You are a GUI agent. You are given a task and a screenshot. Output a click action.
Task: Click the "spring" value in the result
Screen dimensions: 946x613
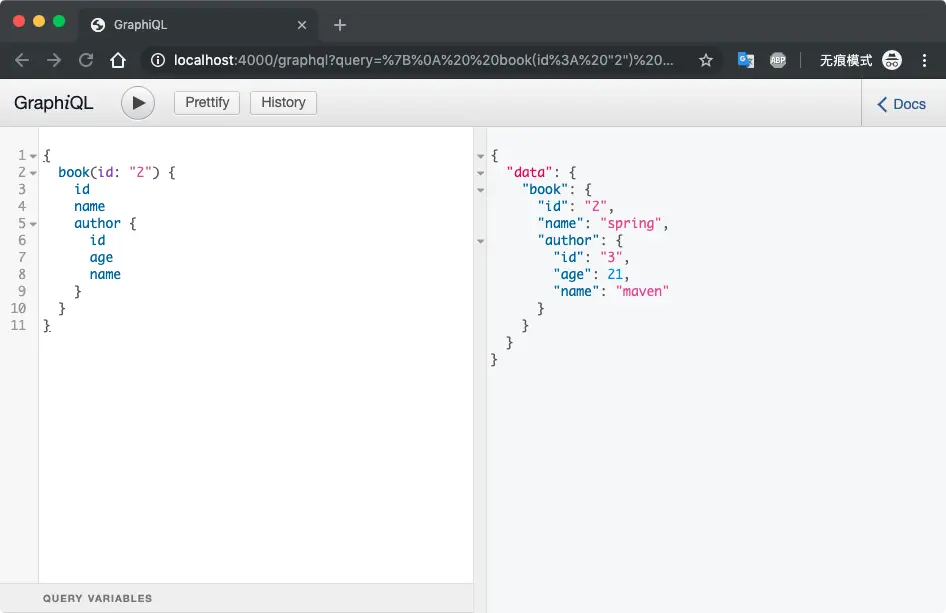tap(630, 223)
